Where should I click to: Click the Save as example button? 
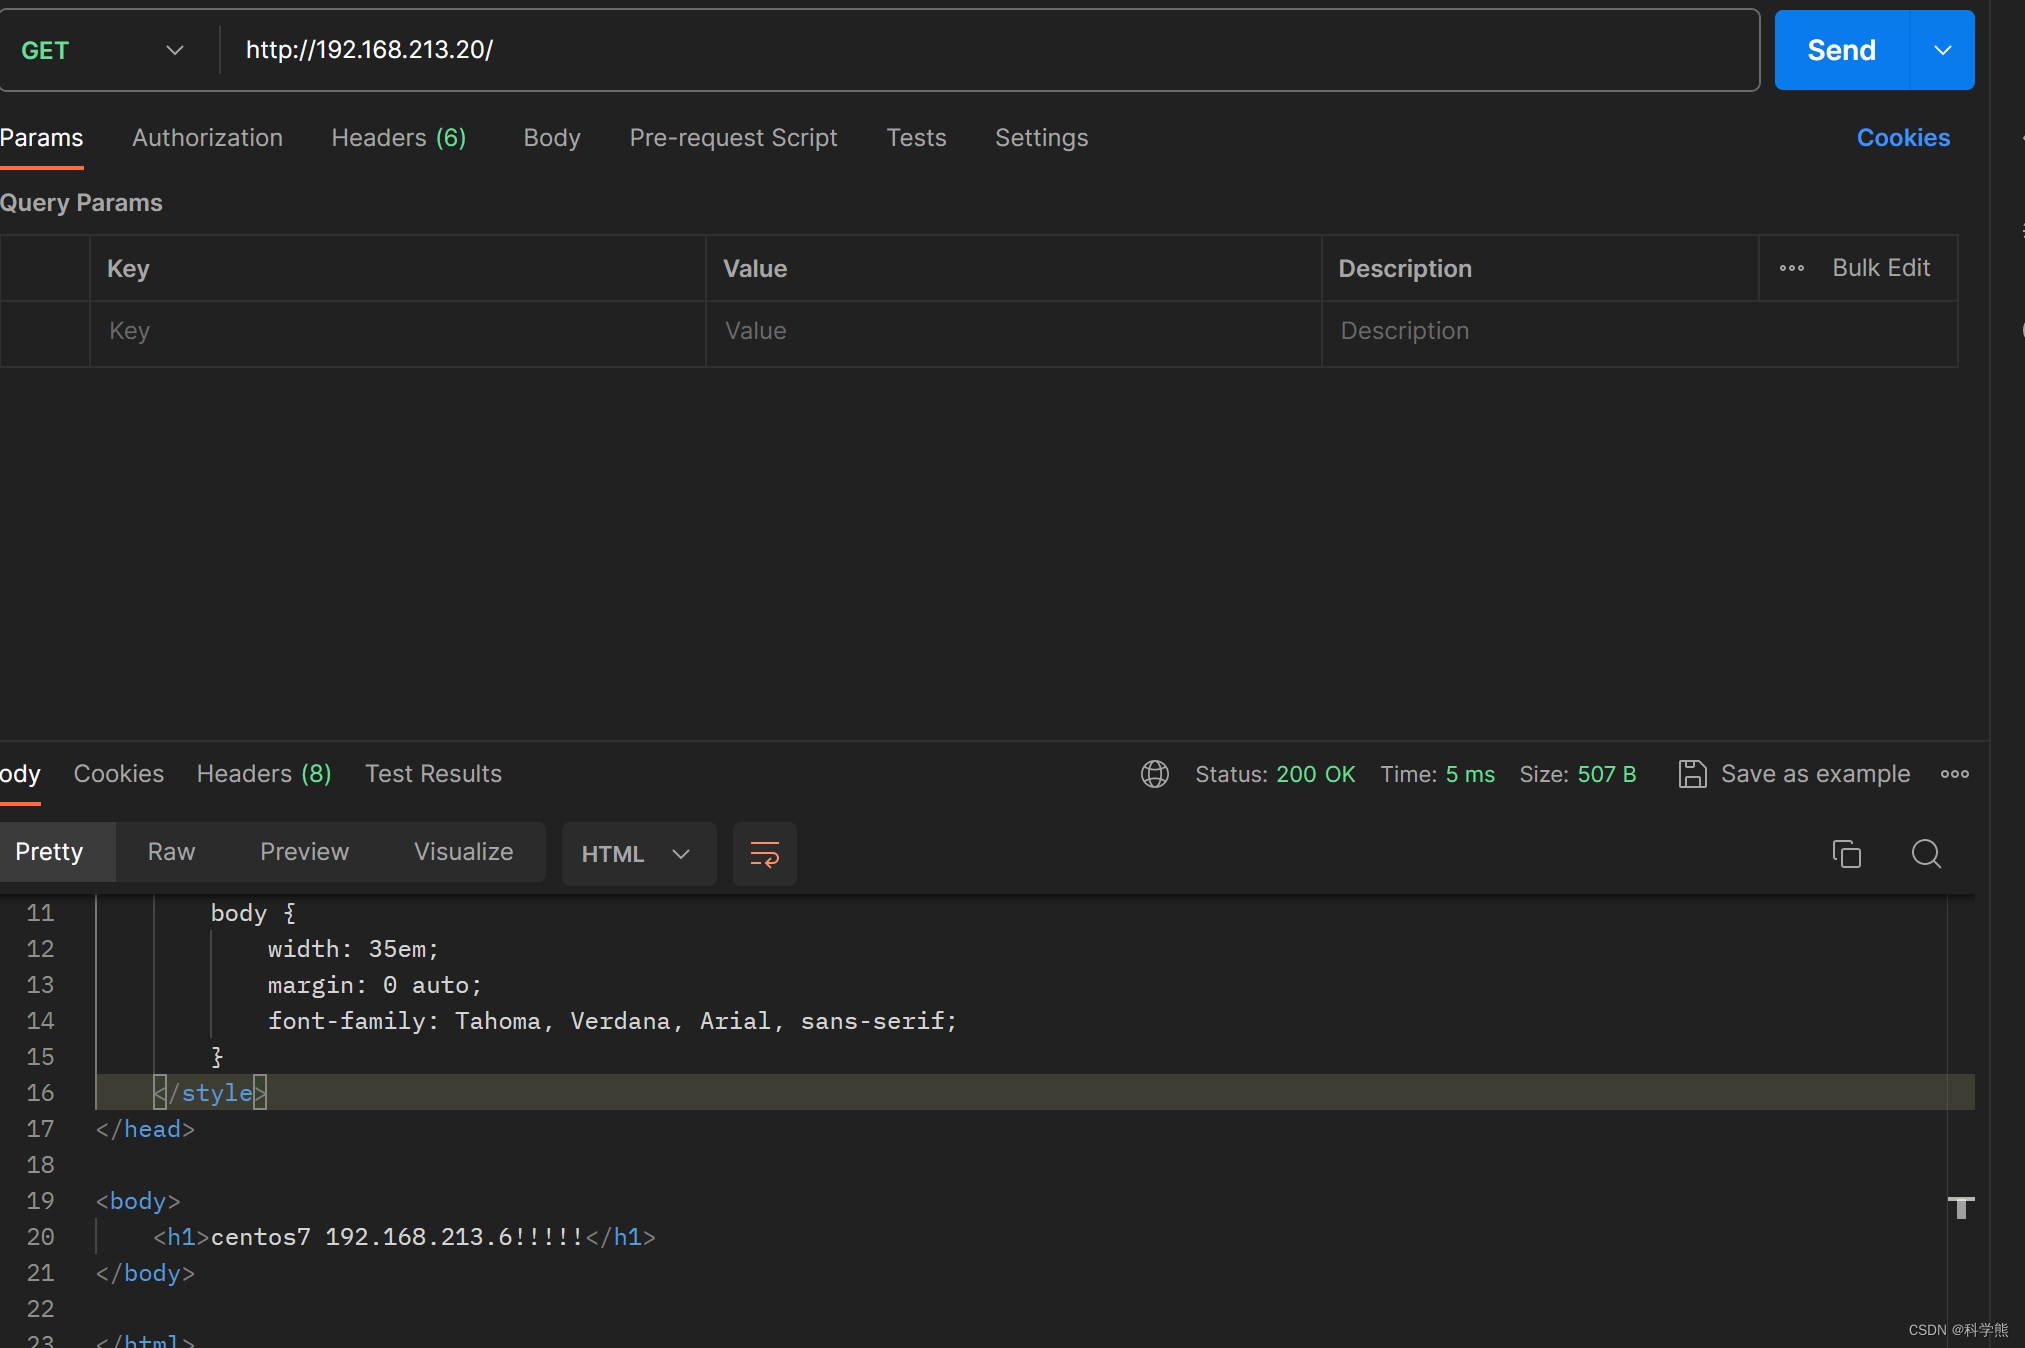pos(1795,773)
